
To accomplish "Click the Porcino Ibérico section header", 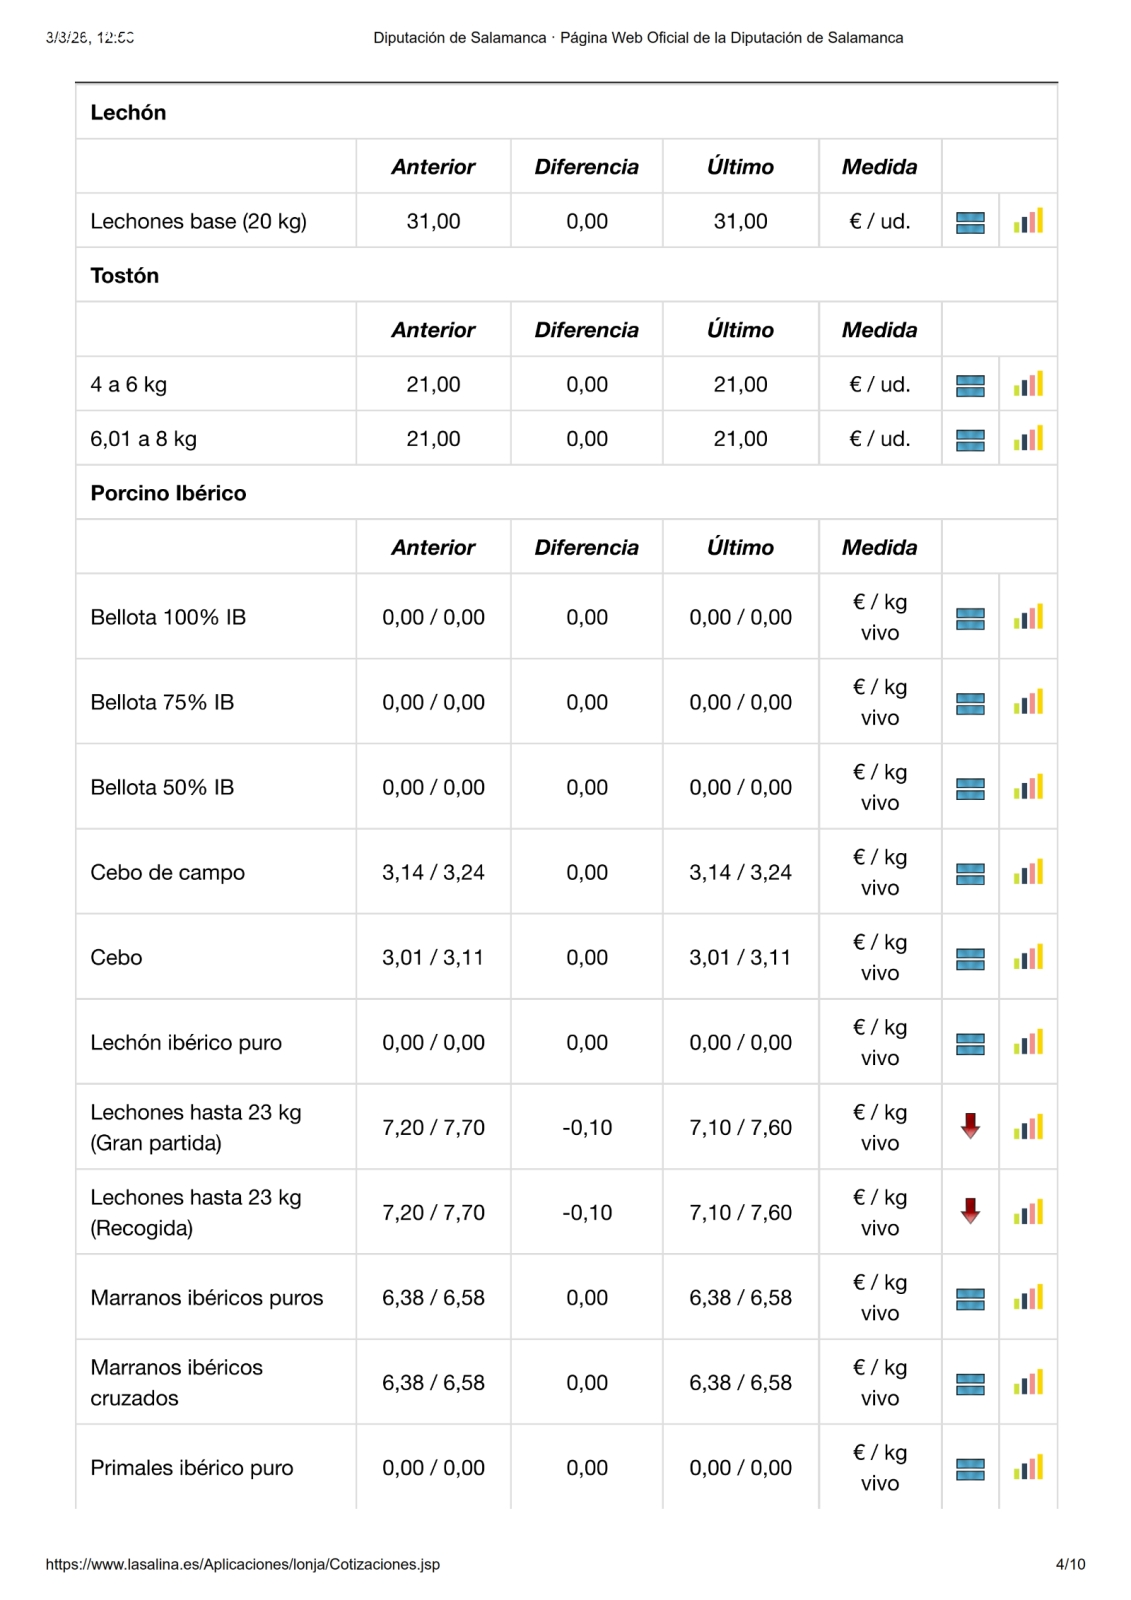I will coord(168,493).
